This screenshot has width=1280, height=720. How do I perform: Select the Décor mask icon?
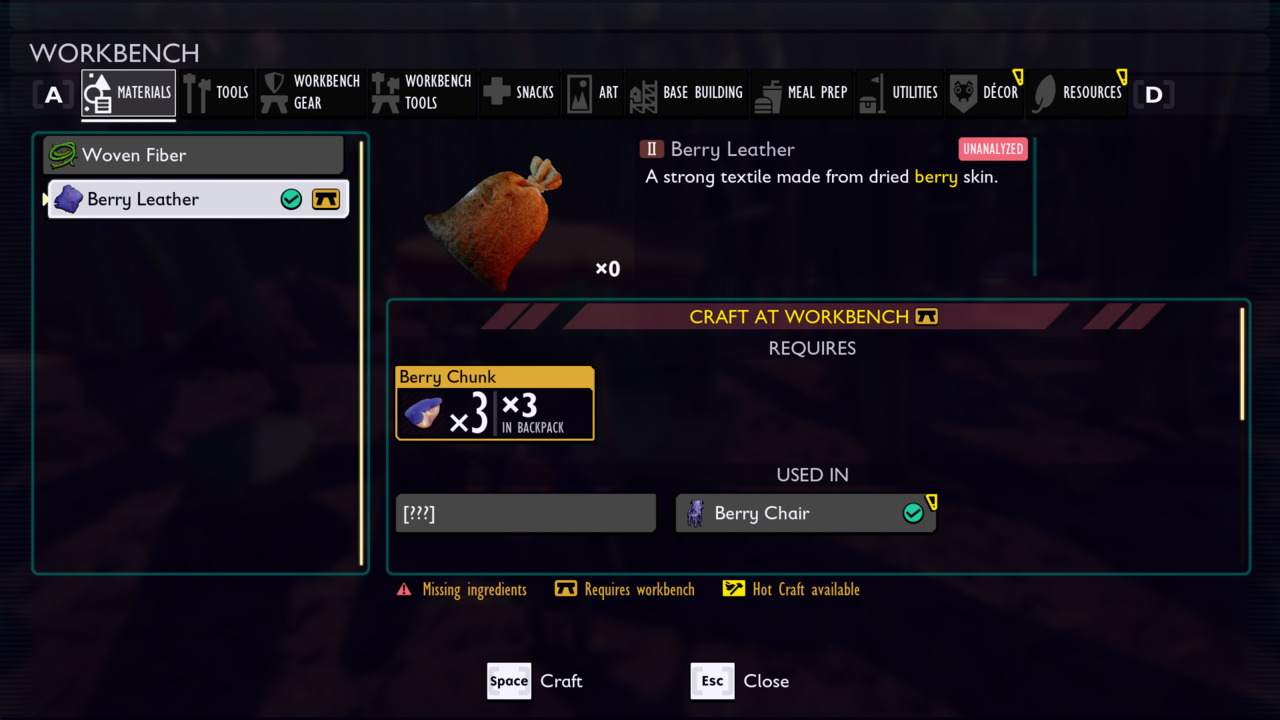tap(963, 93)
